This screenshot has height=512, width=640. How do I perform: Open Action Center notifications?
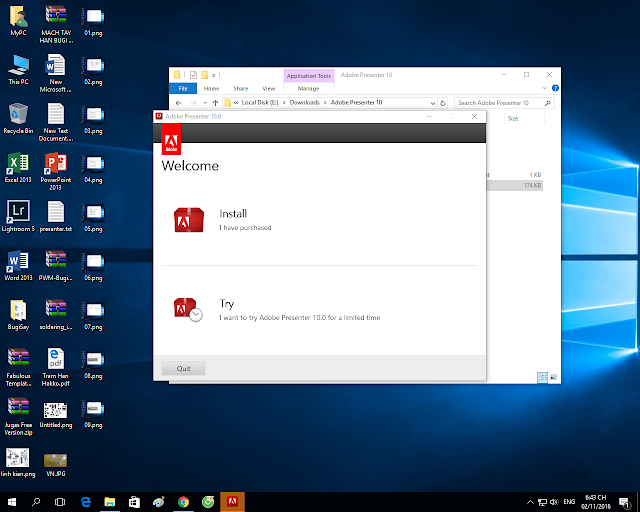[624, 503]
